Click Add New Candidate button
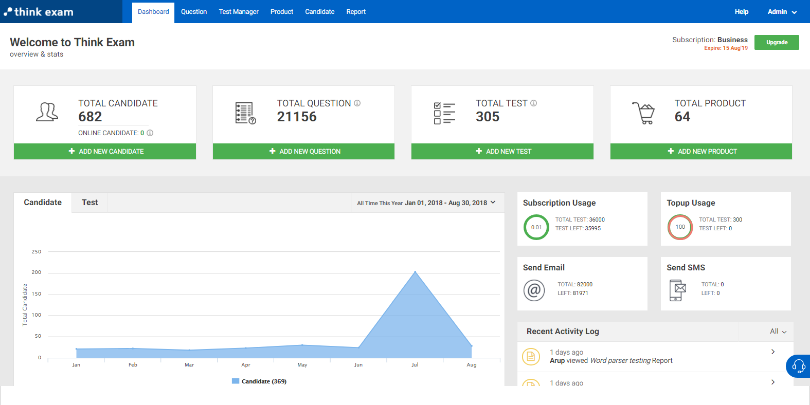 point(105,151)
